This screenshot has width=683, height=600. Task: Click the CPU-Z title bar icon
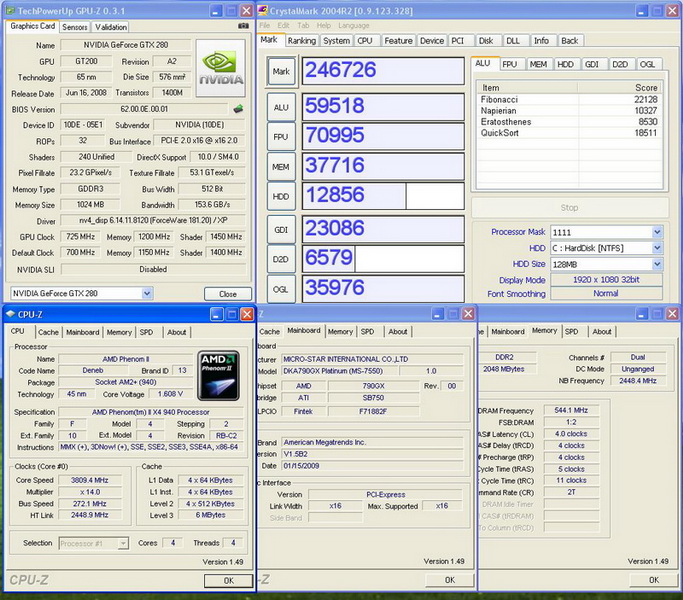(x=11, y=314)
